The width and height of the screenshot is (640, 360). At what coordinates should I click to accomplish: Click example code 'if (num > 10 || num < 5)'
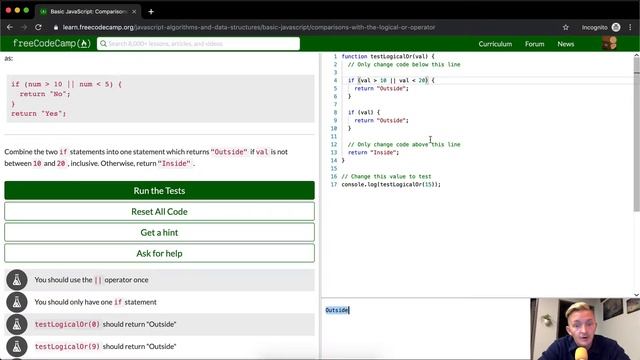click(67, 84)
